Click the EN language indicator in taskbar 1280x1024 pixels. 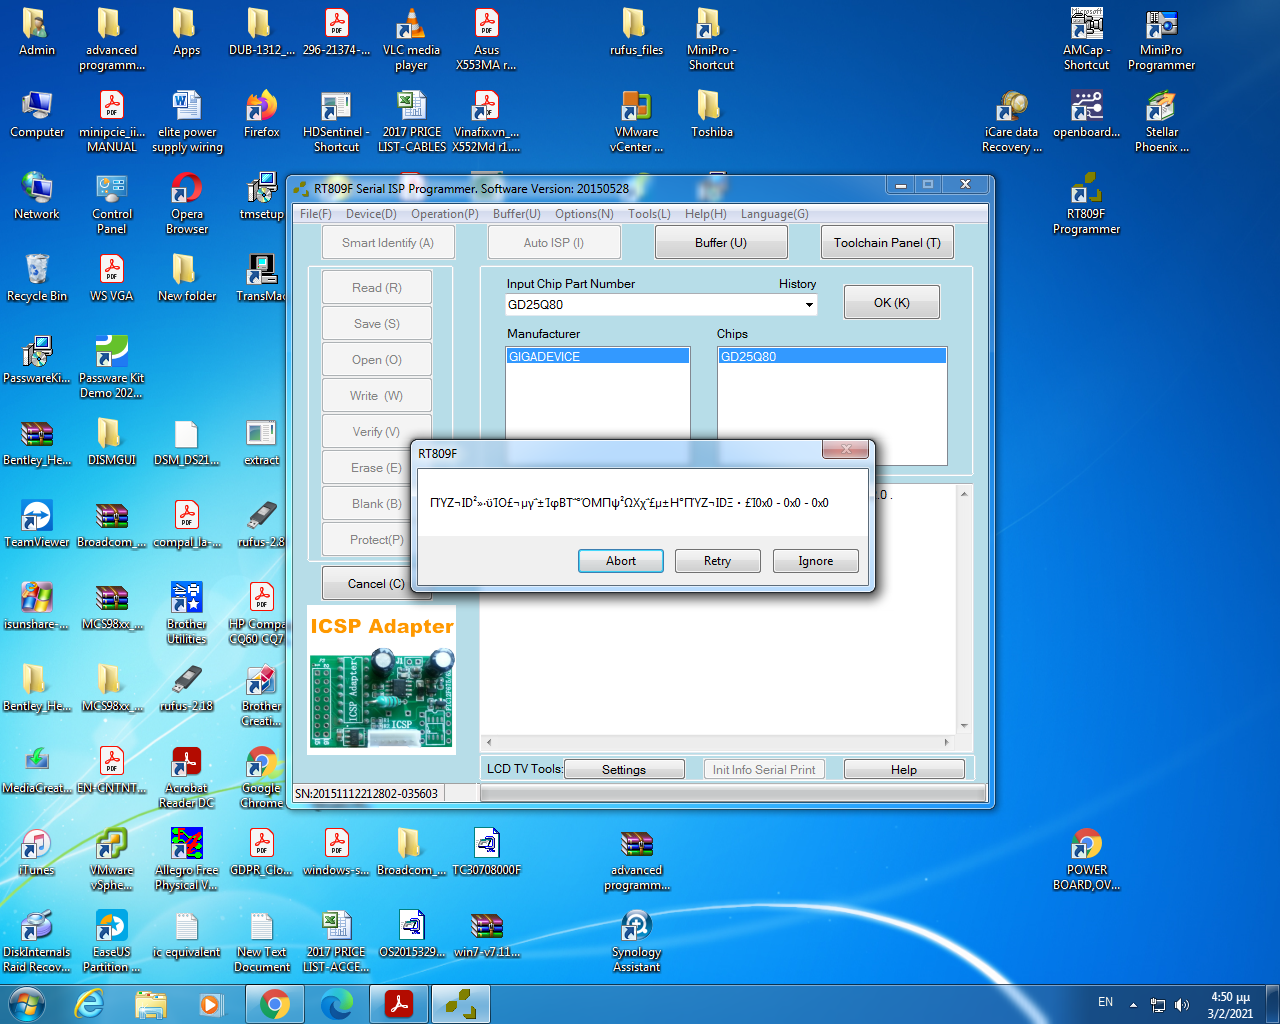(1105, 1002)
